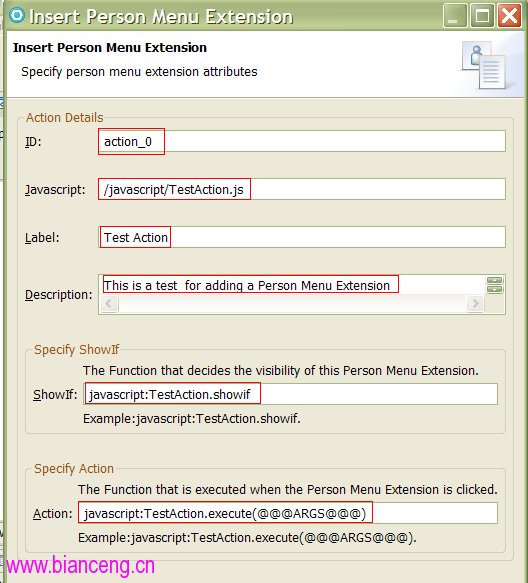The width and height of the screenshot is (528, 583).
Task: Click the 'Javascript:' field label
Action: point(55,190)
